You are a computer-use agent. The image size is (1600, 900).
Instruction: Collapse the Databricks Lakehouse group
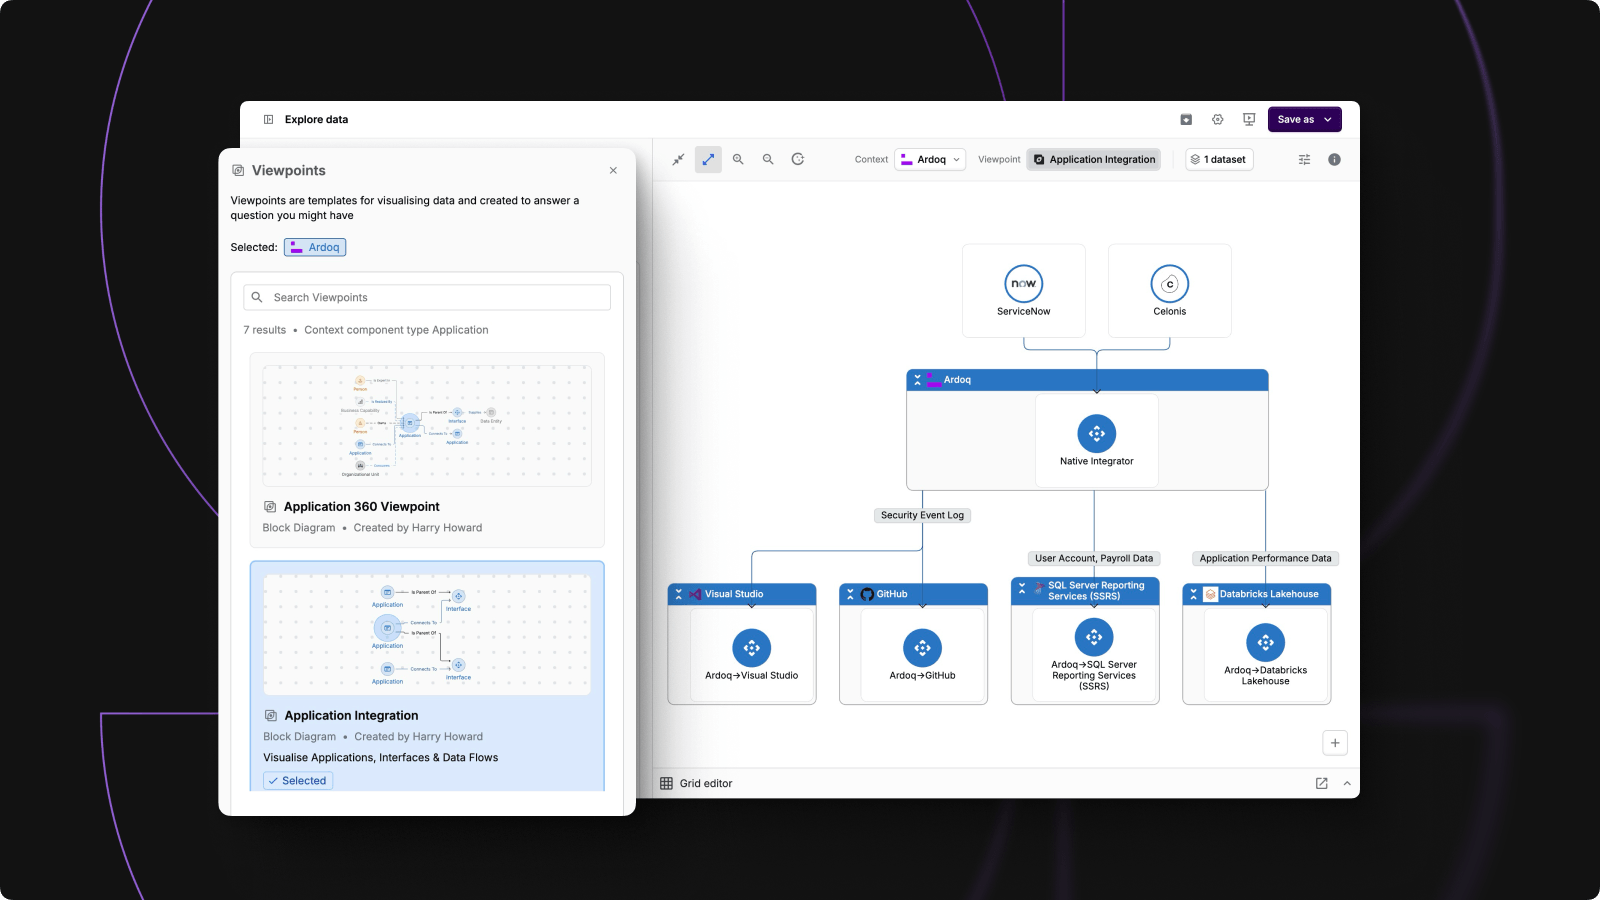pyautogui.click(x=1193, y=594)
